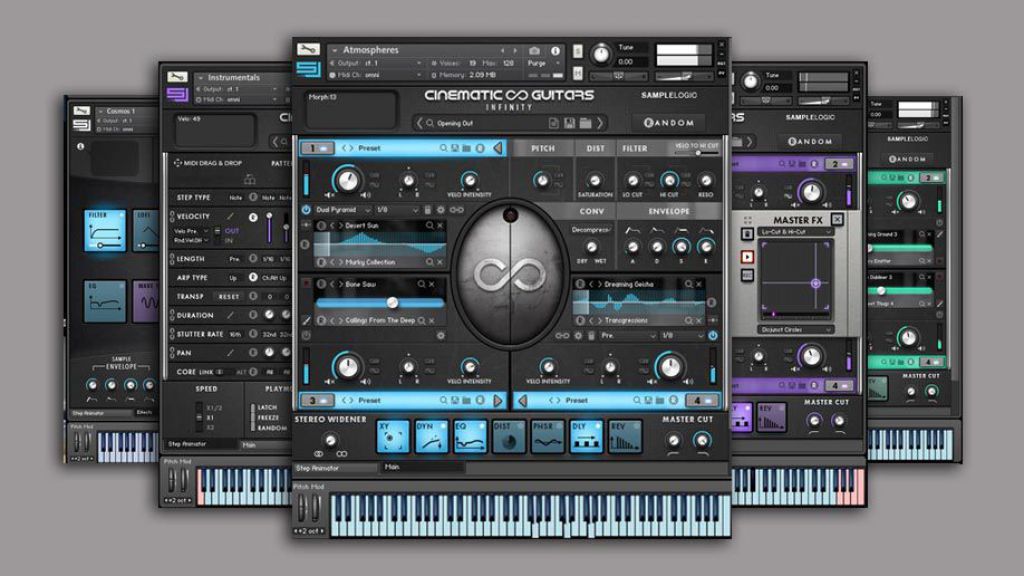
Task: Save the Opening Out preset with disk icon
Action: click(569, 123)
